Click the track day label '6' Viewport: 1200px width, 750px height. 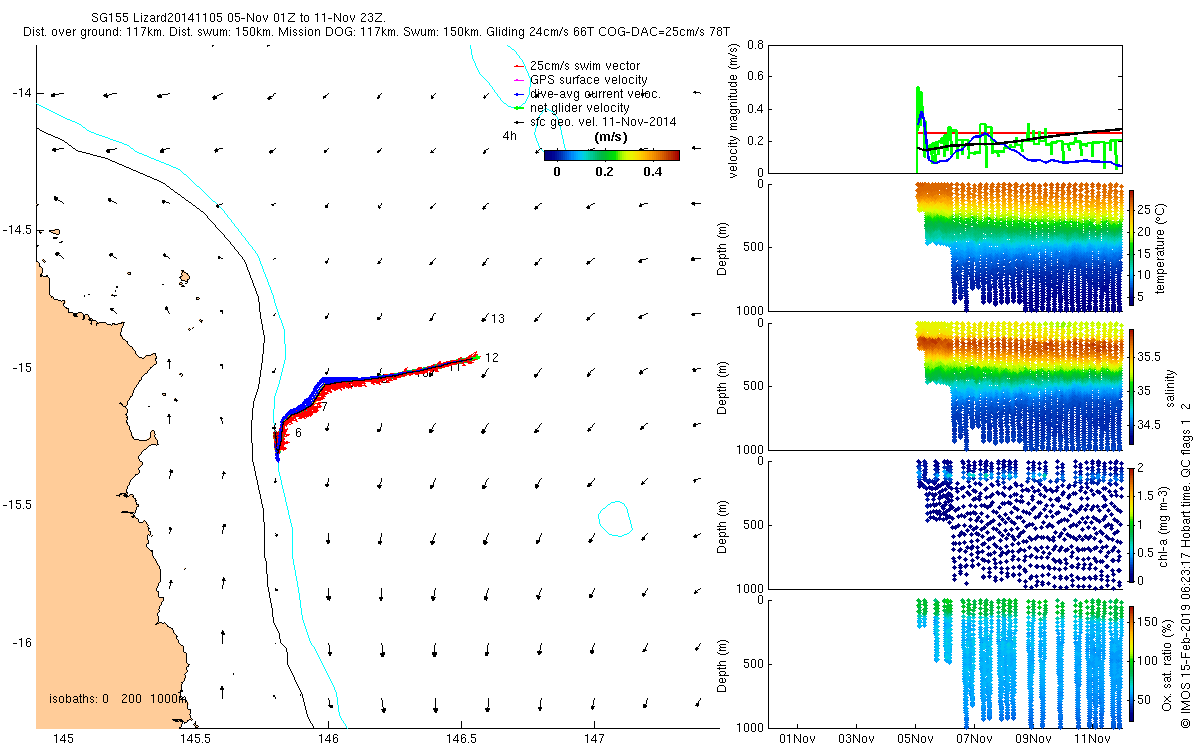[x=298, y=432]
